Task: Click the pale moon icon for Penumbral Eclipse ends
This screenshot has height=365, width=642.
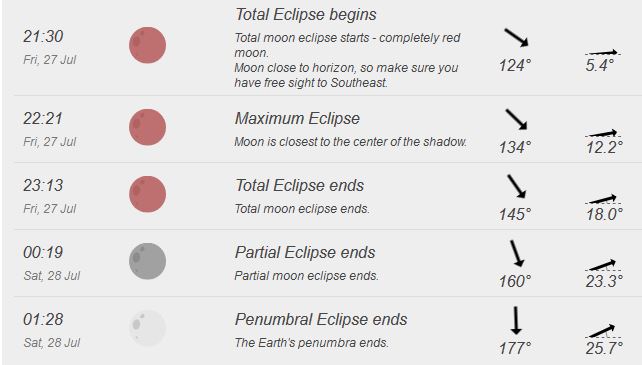Action: (x=147, y=328)
